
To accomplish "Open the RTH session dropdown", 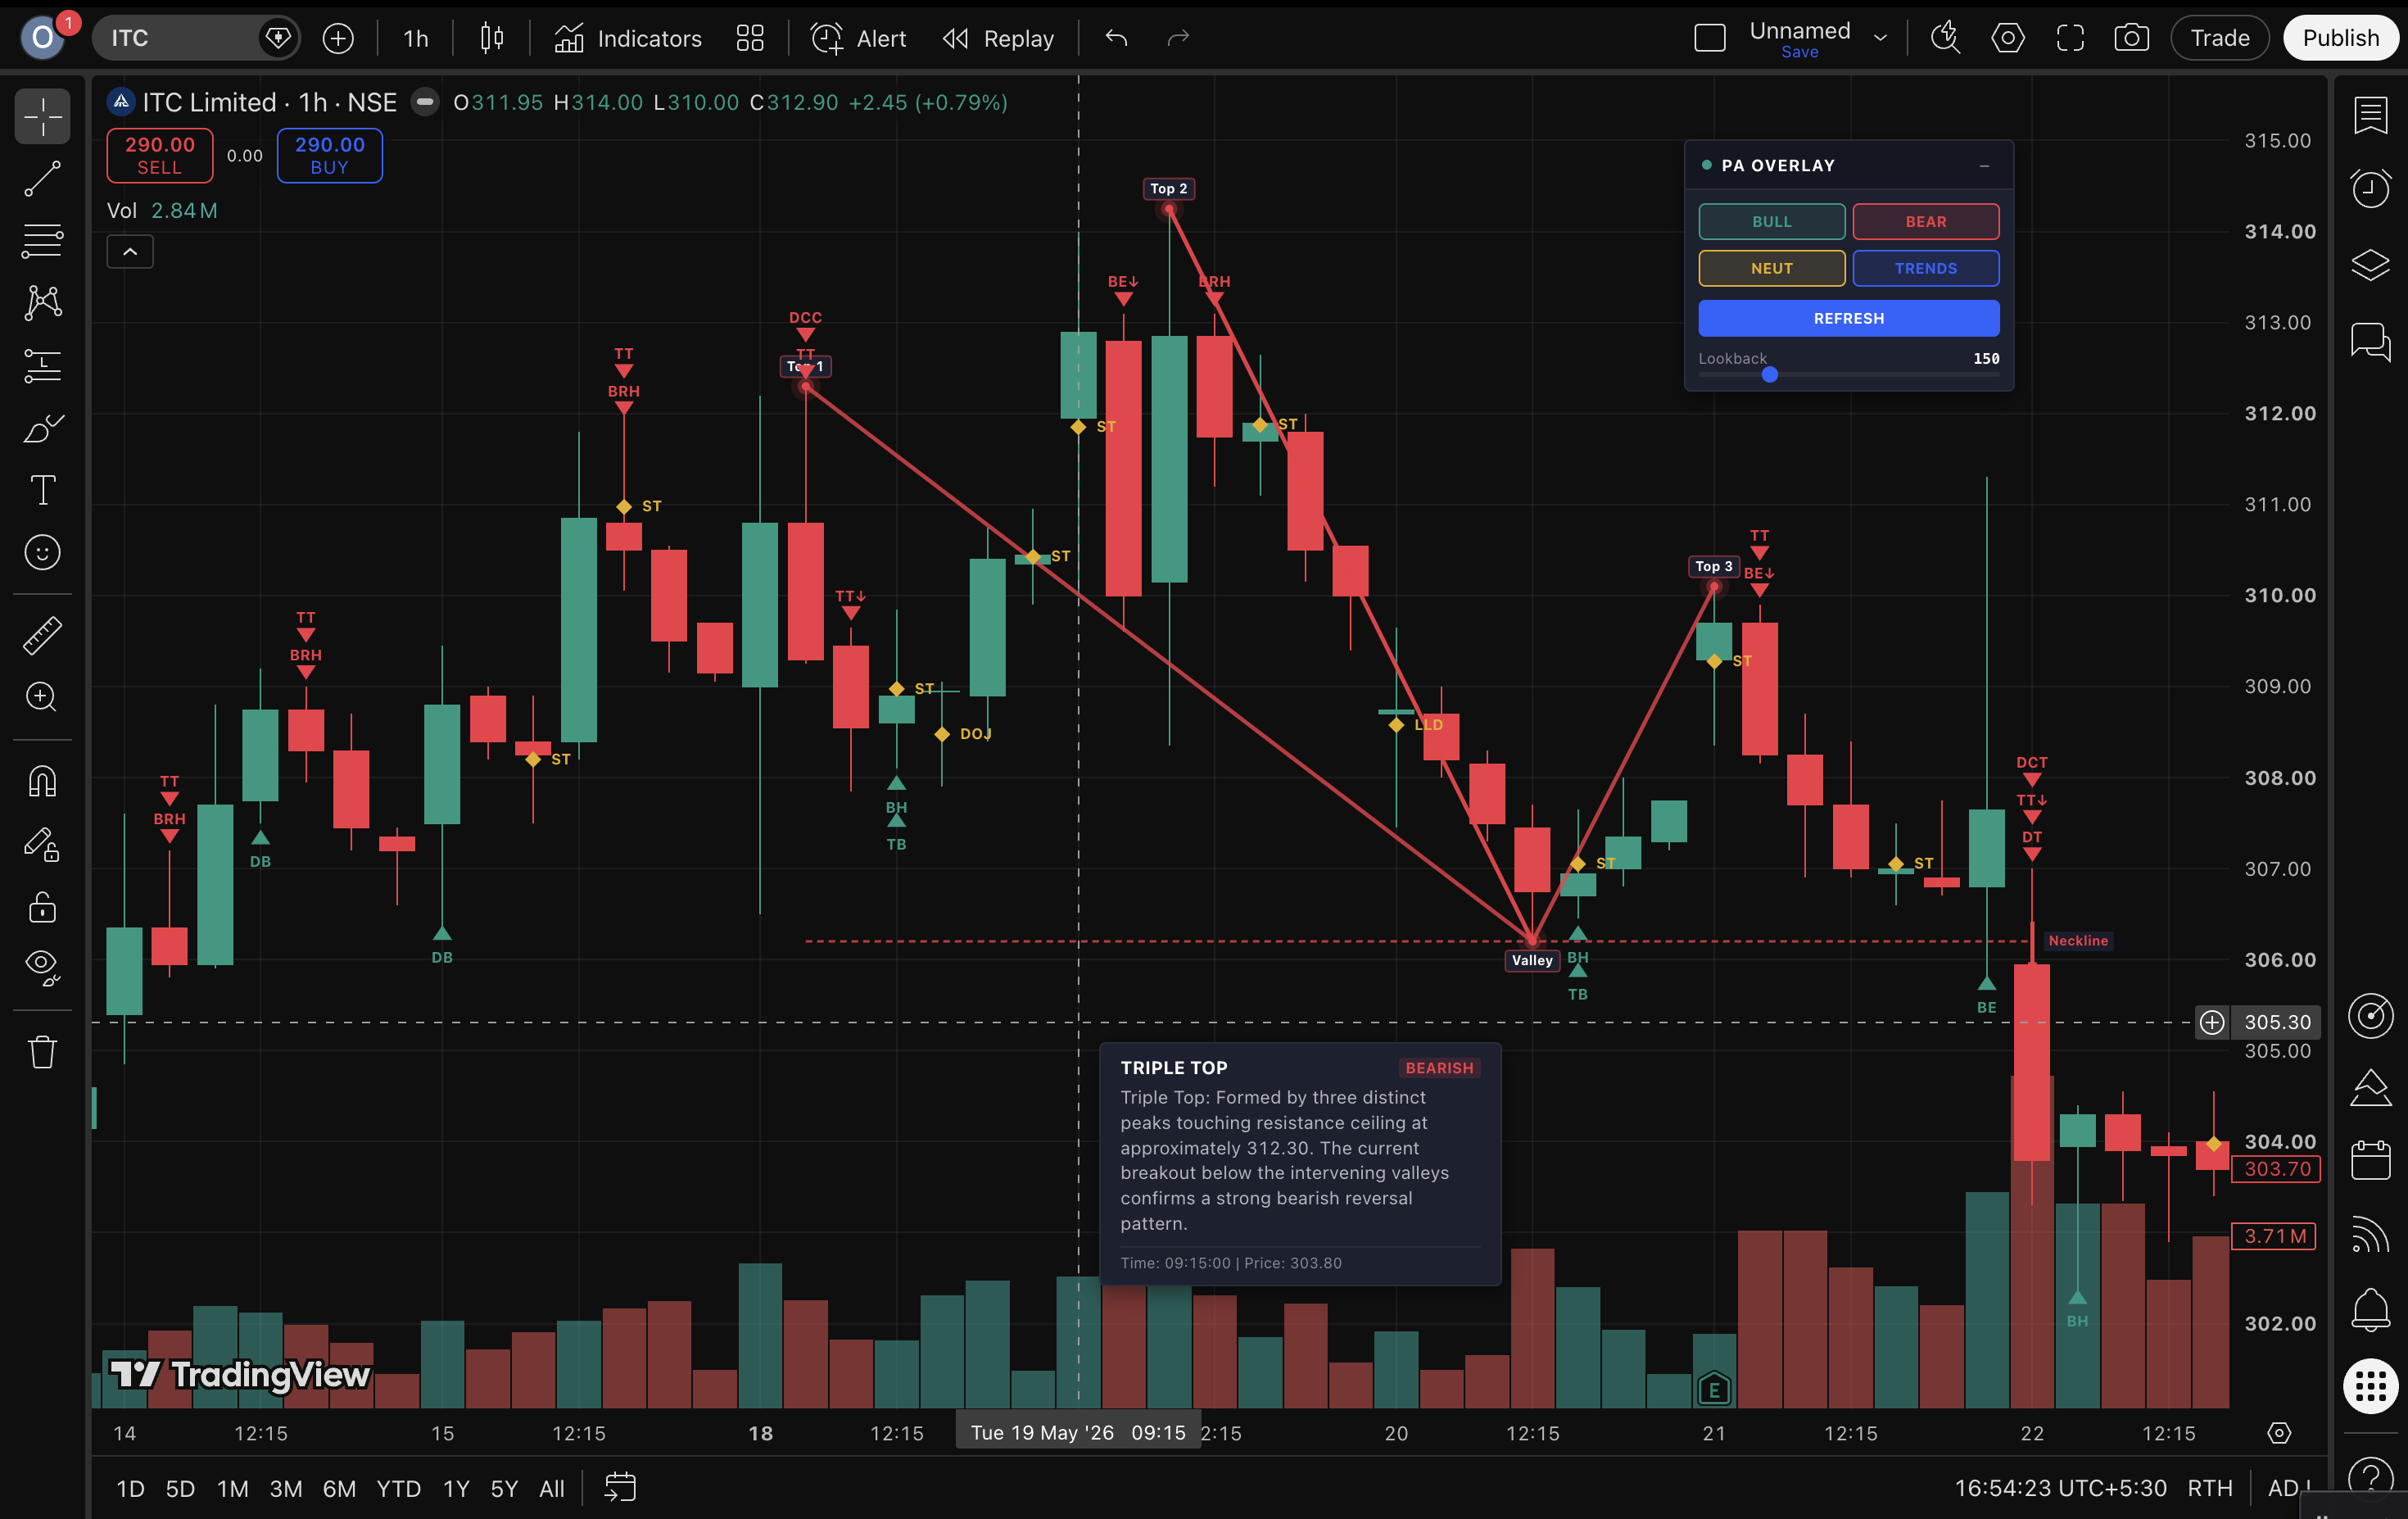I will click(2209, 1488).
